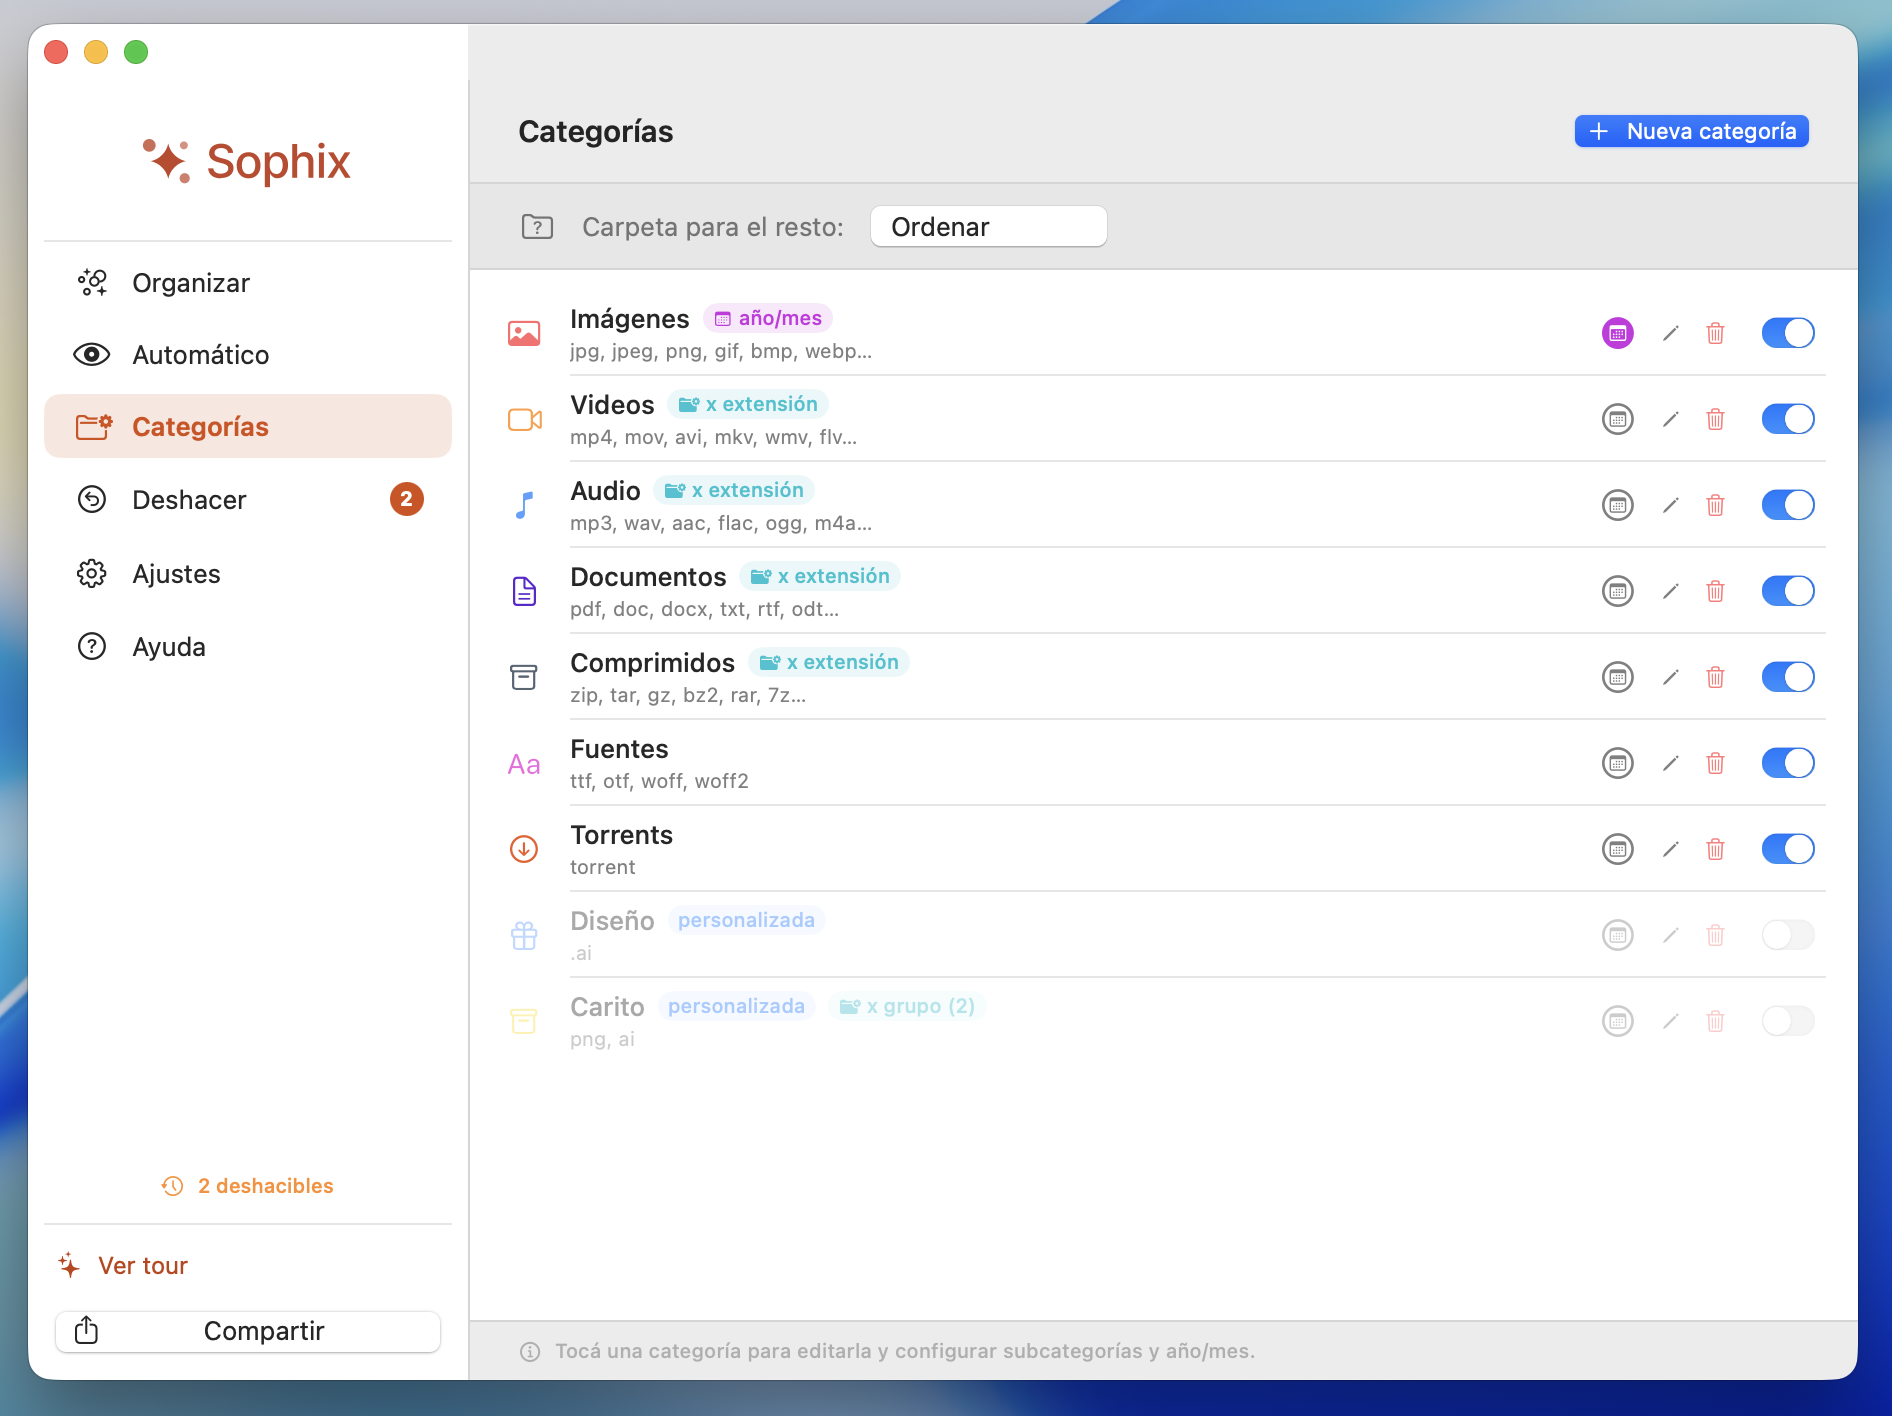
Task: Disable the Comprimidos category toggle
Action: (x=1788, y=677)
